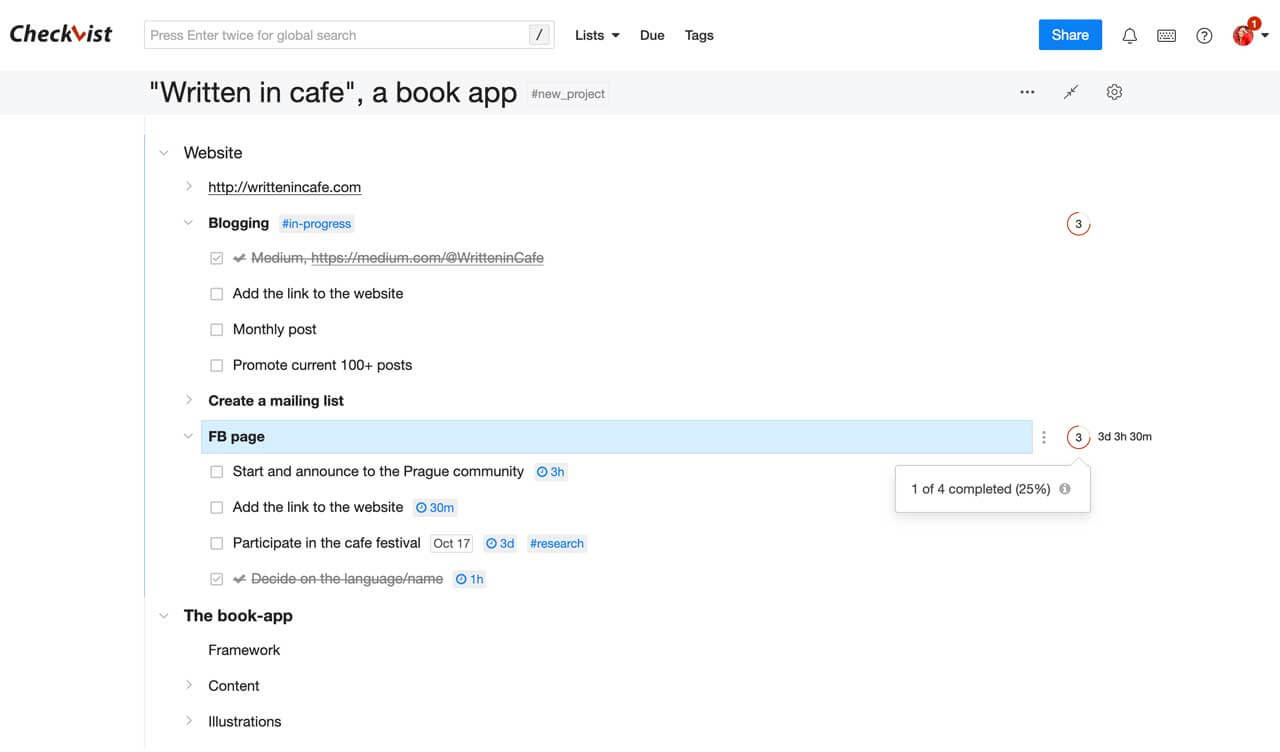Image resolution: width=1280 pixels, height=752 pixels.
Task: Expand the Illustrations item
Action: coord(189,721)
